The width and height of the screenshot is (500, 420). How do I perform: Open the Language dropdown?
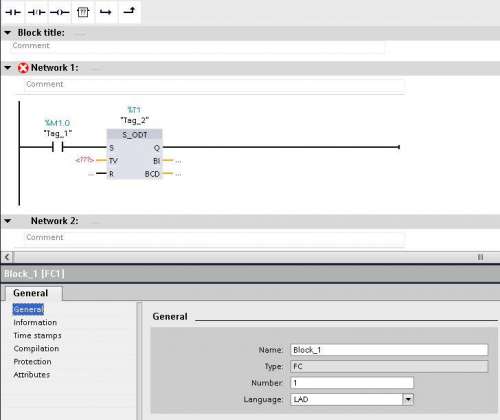408,399
